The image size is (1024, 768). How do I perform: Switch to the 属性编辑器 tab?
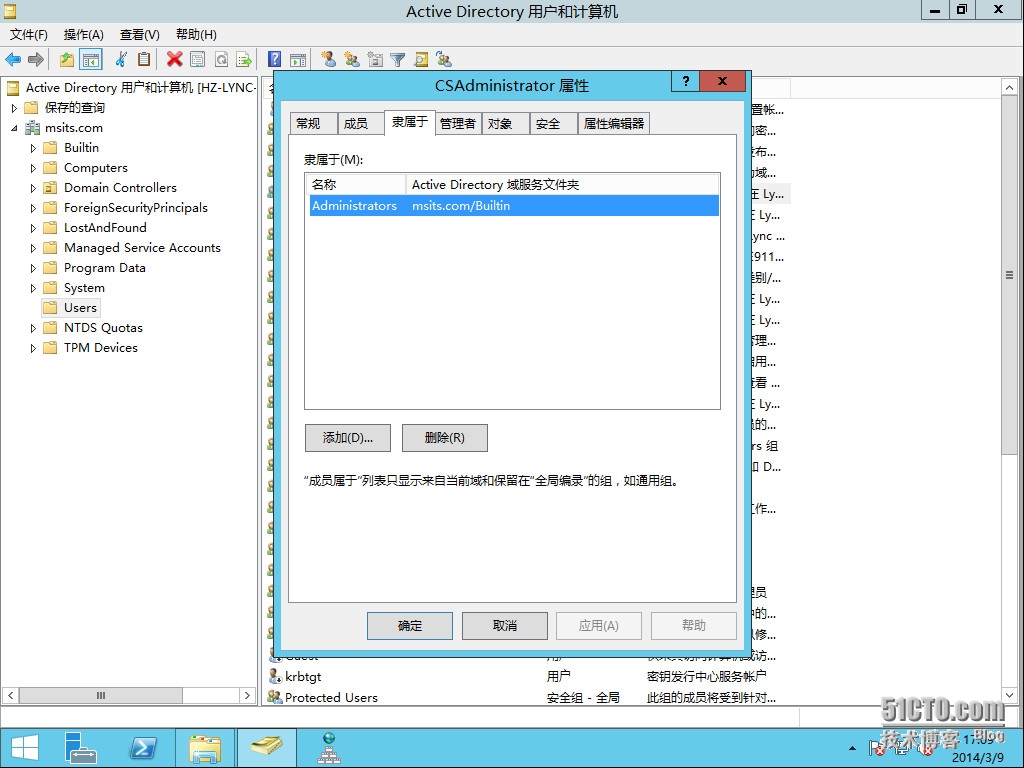click(614, 123)
